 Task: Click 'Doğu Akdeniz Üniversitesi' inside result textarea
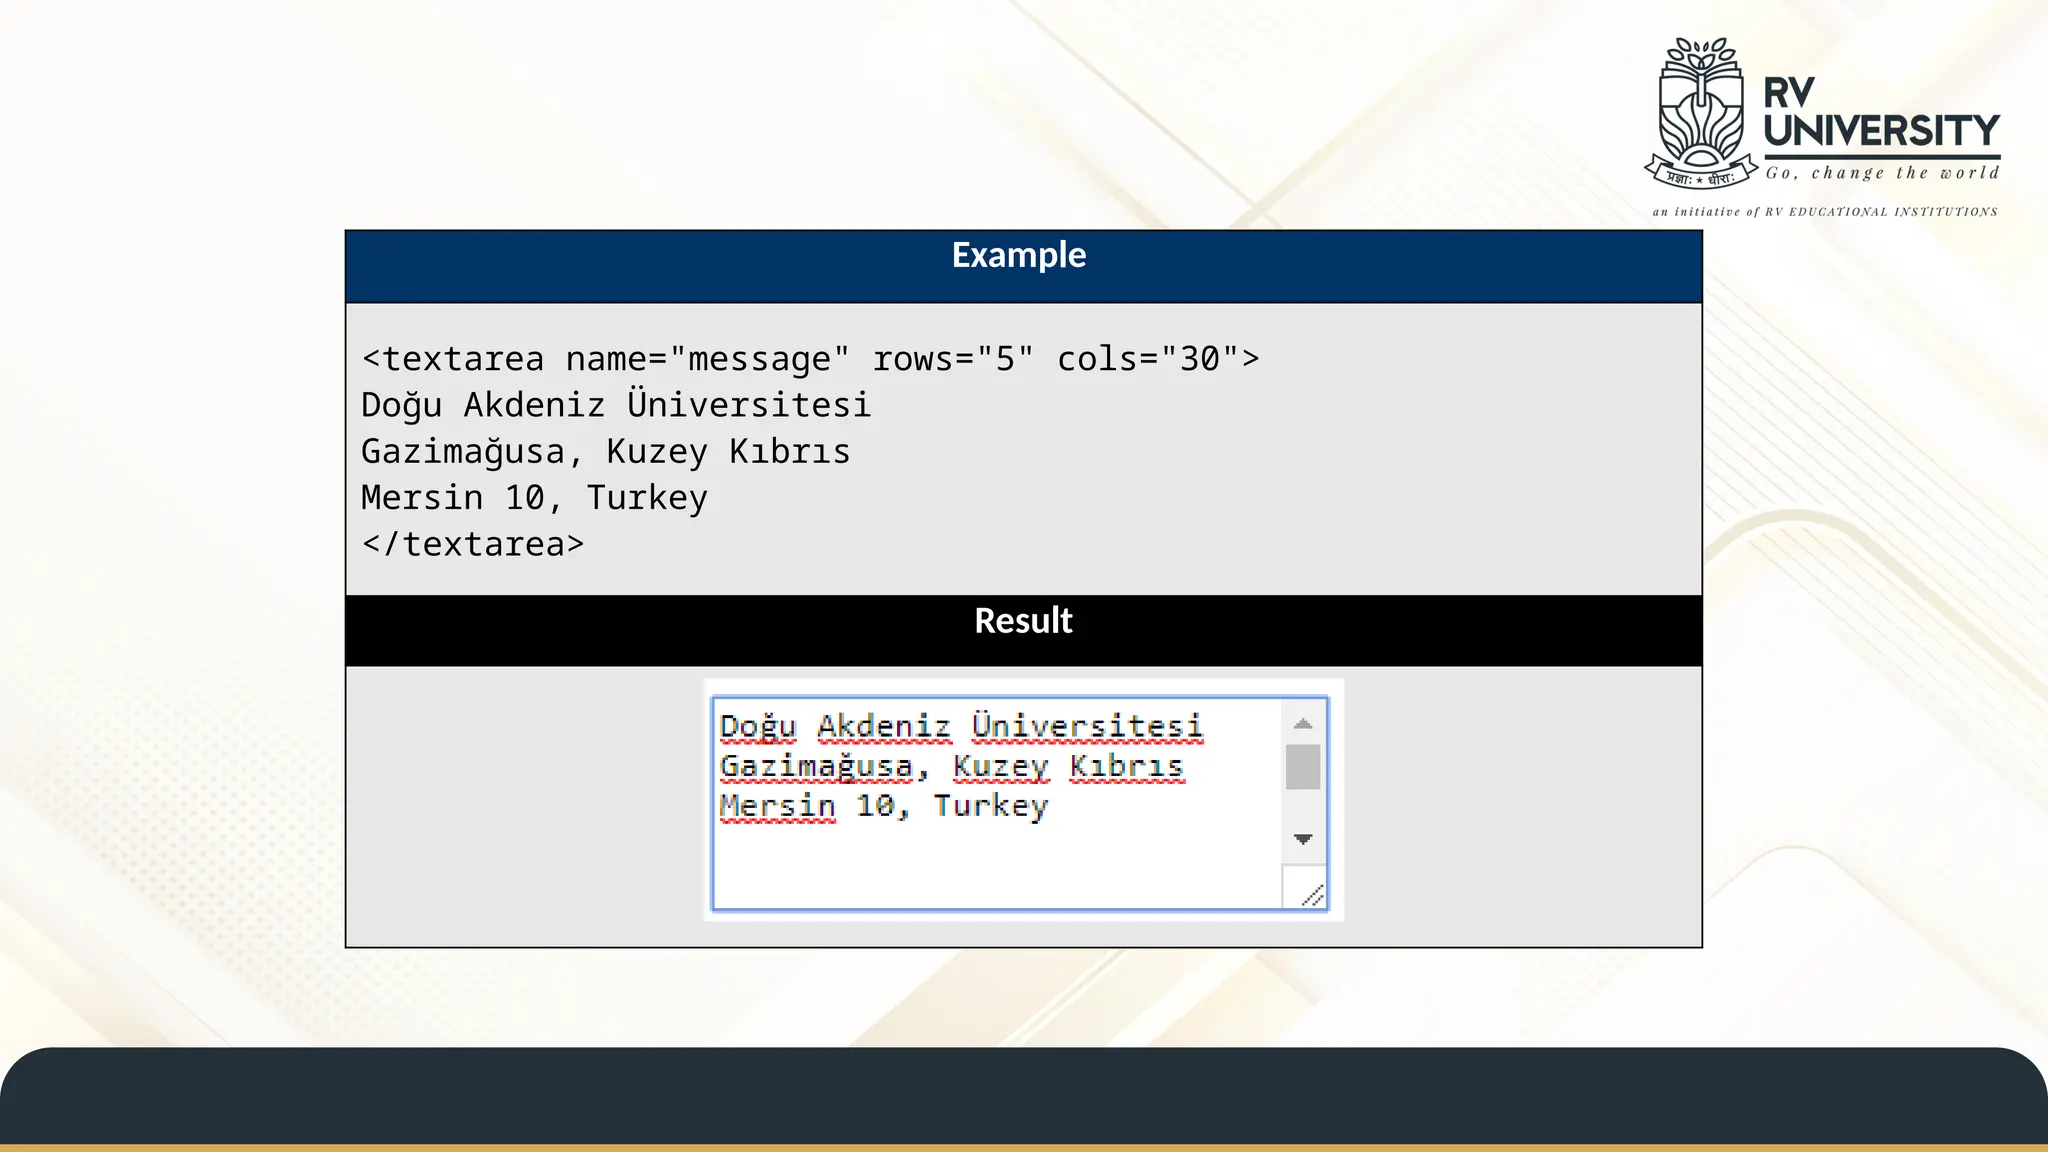tap(961, 727)
